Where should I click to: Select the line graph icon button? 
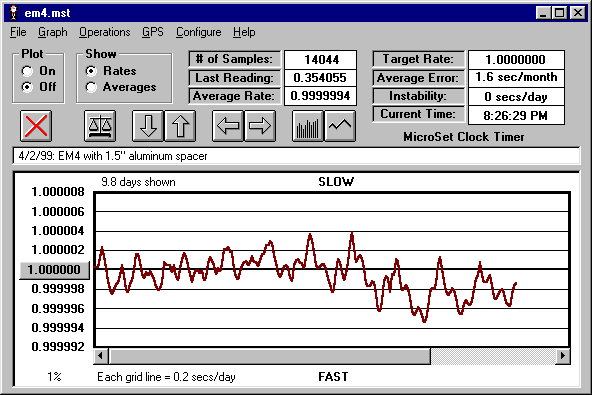point(340,126)
